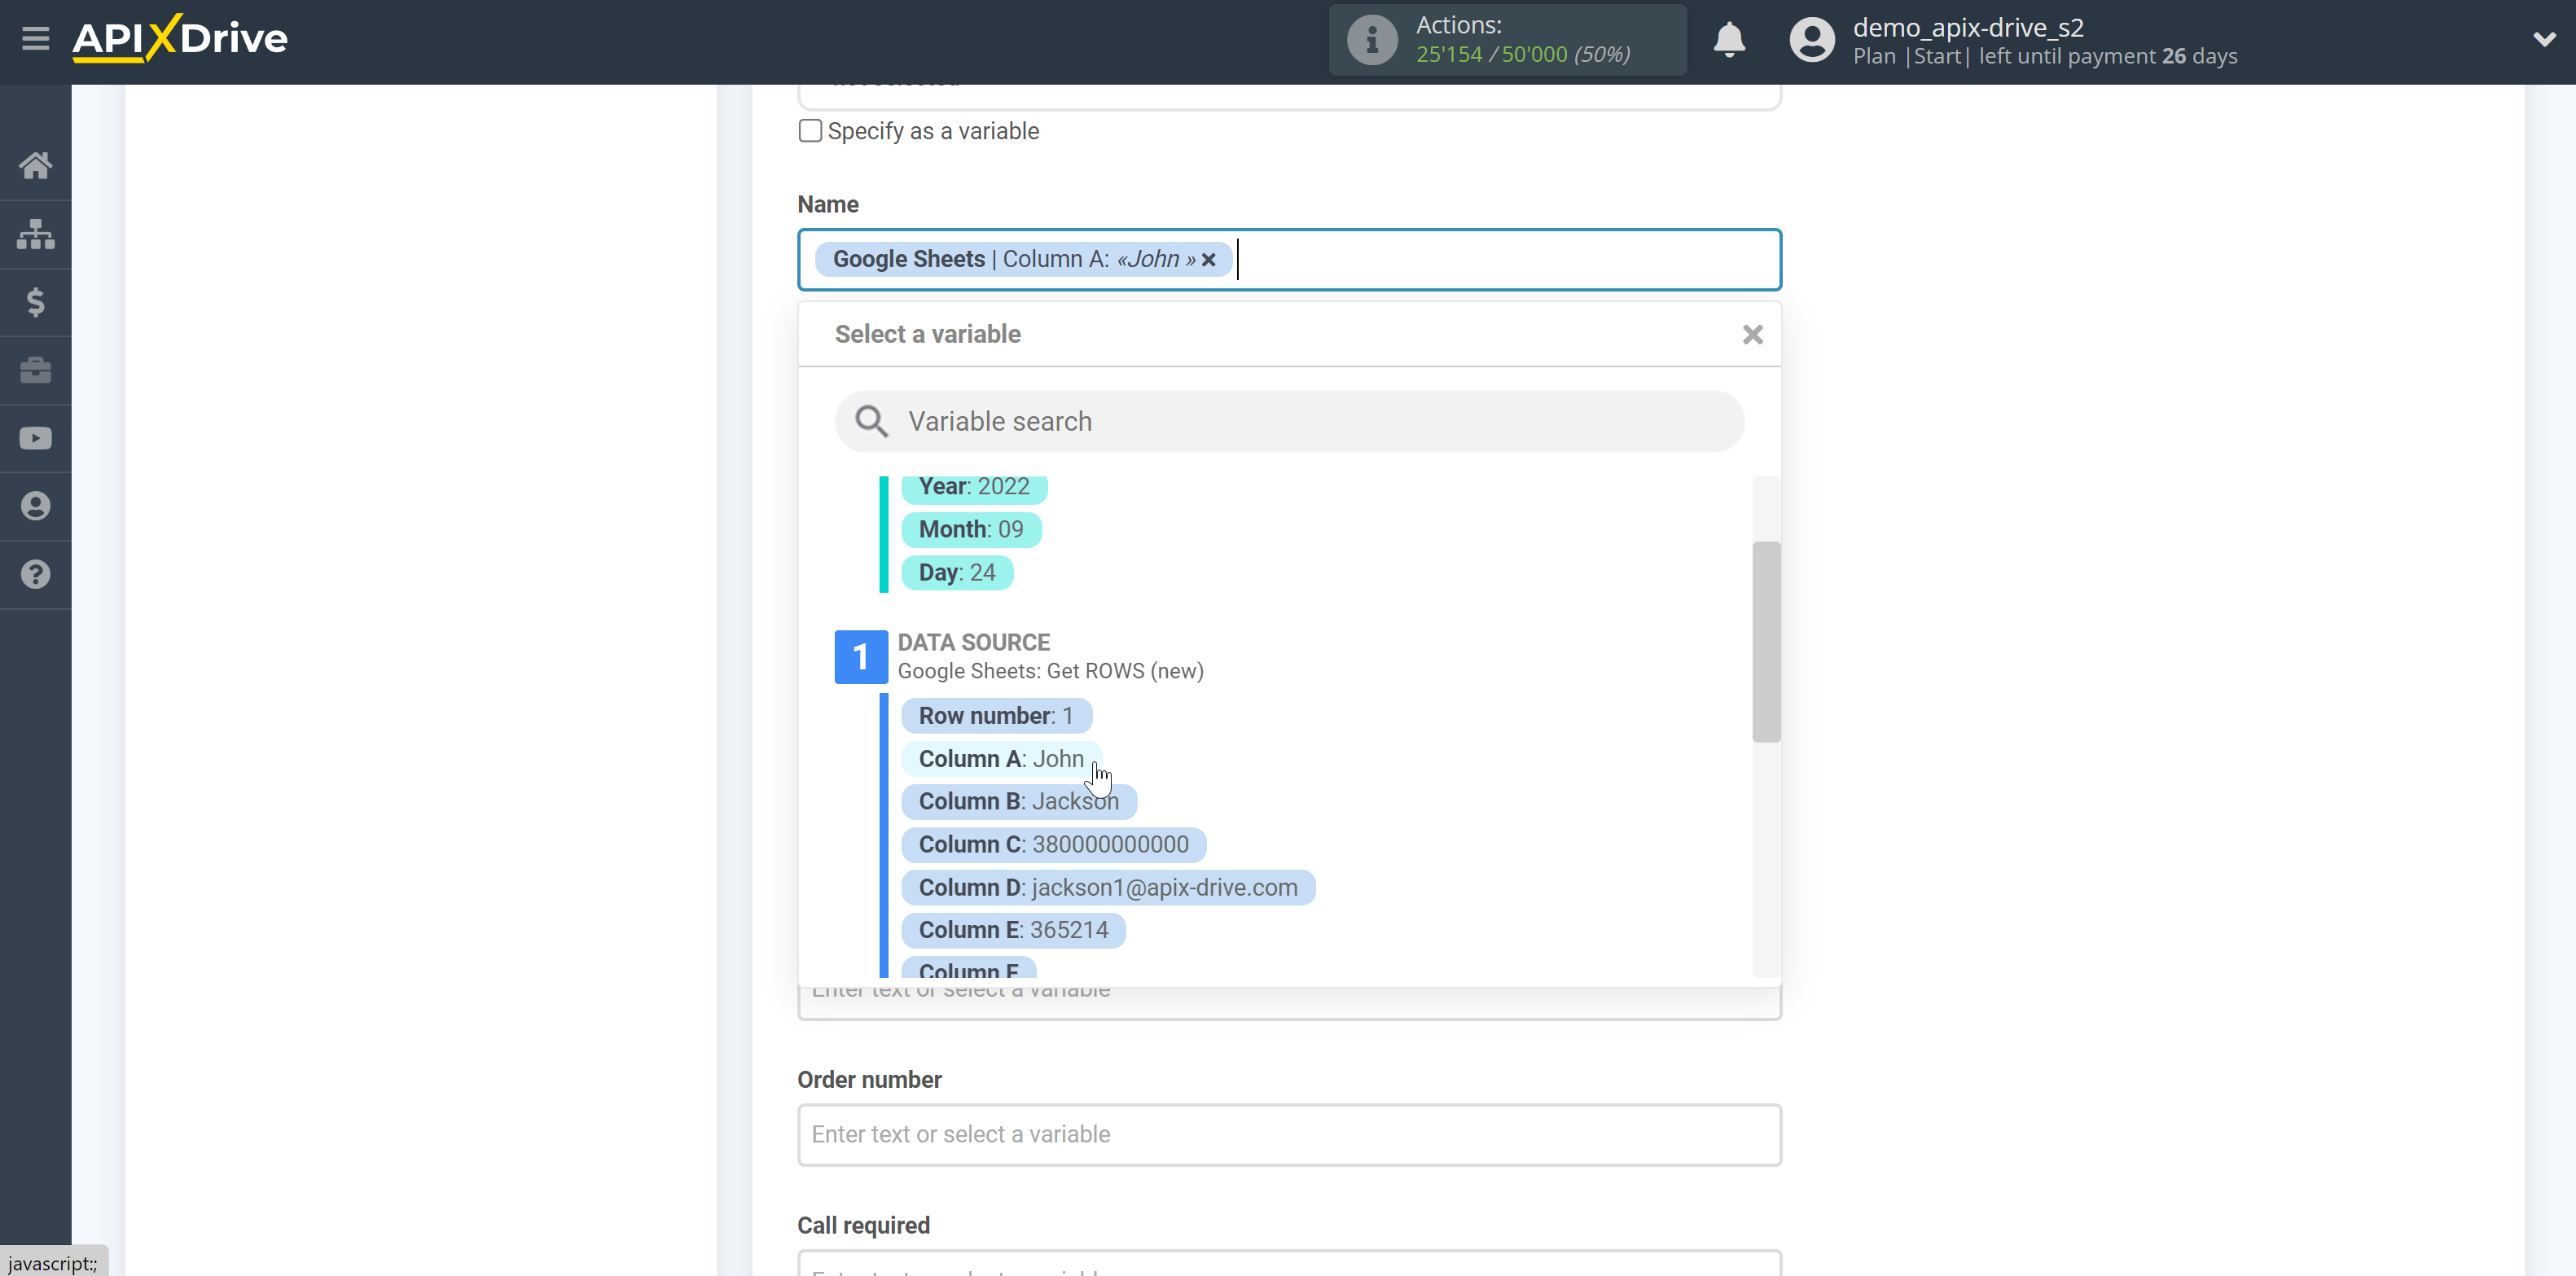Viewport: 2576px width, 1276px height.
Task: Close the 'Select a variable' dialog
Action: tap(1752, 334)
